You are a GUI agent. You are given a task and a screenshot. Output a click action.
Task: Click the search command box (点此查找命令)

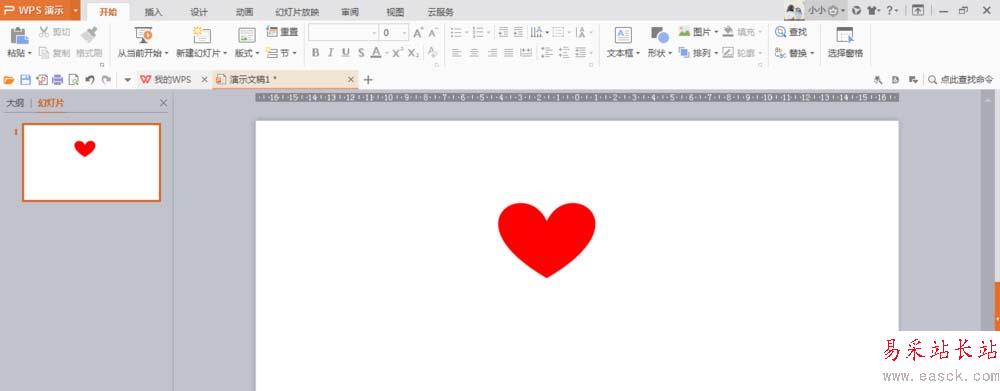click(x=960, y=80)
